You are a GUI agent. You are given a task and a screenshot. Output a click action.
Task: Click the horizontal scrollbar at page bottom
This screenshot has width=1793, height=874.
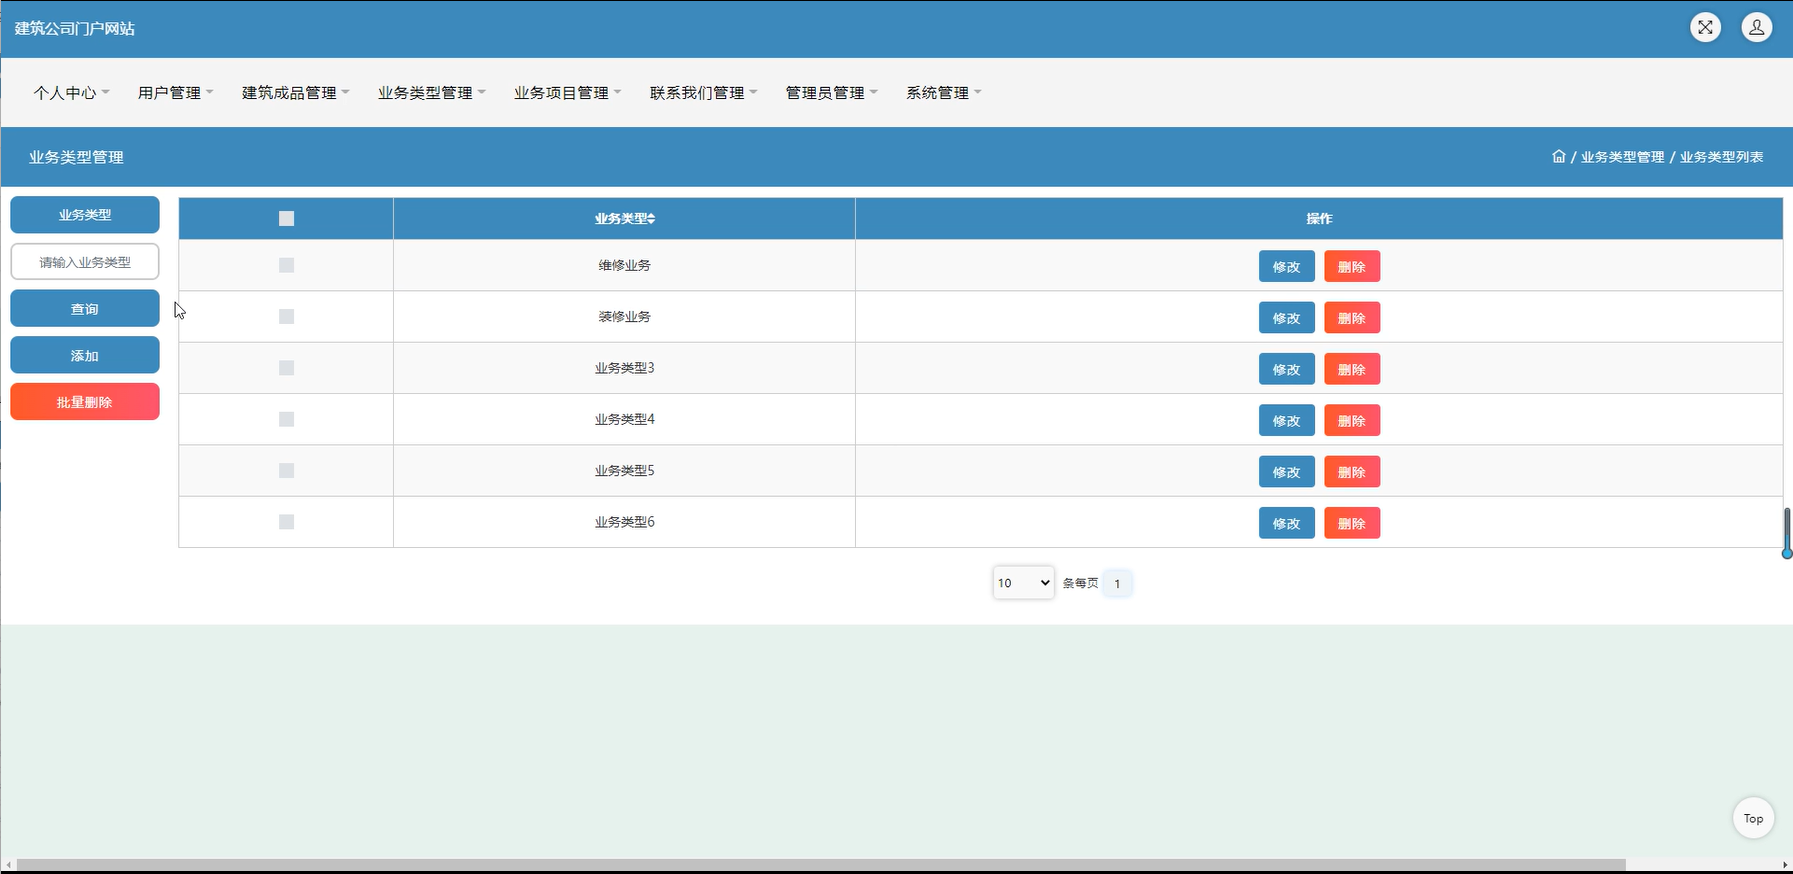821,864
